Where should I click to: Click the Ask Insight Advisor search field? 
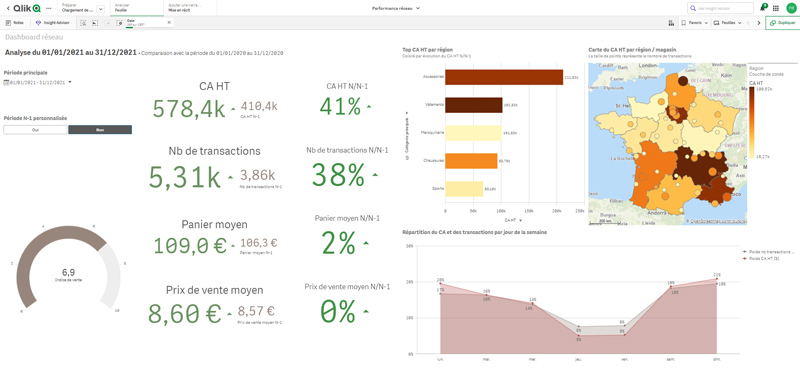720,8
